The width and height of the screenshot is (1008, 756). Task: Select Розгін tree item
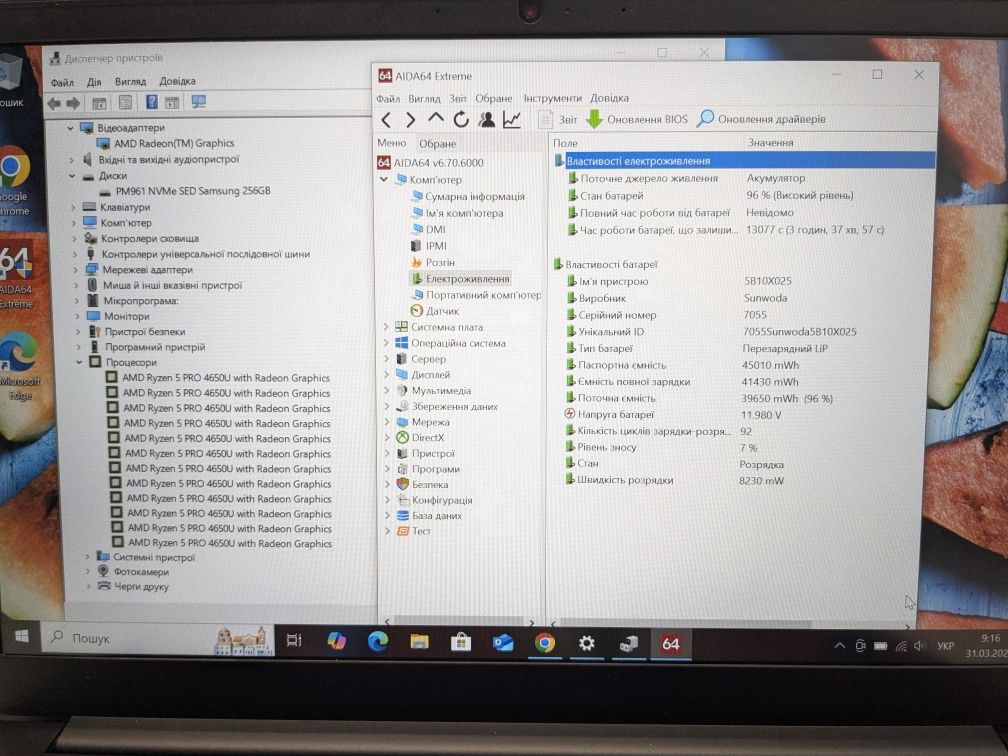(x=440, y=262)
